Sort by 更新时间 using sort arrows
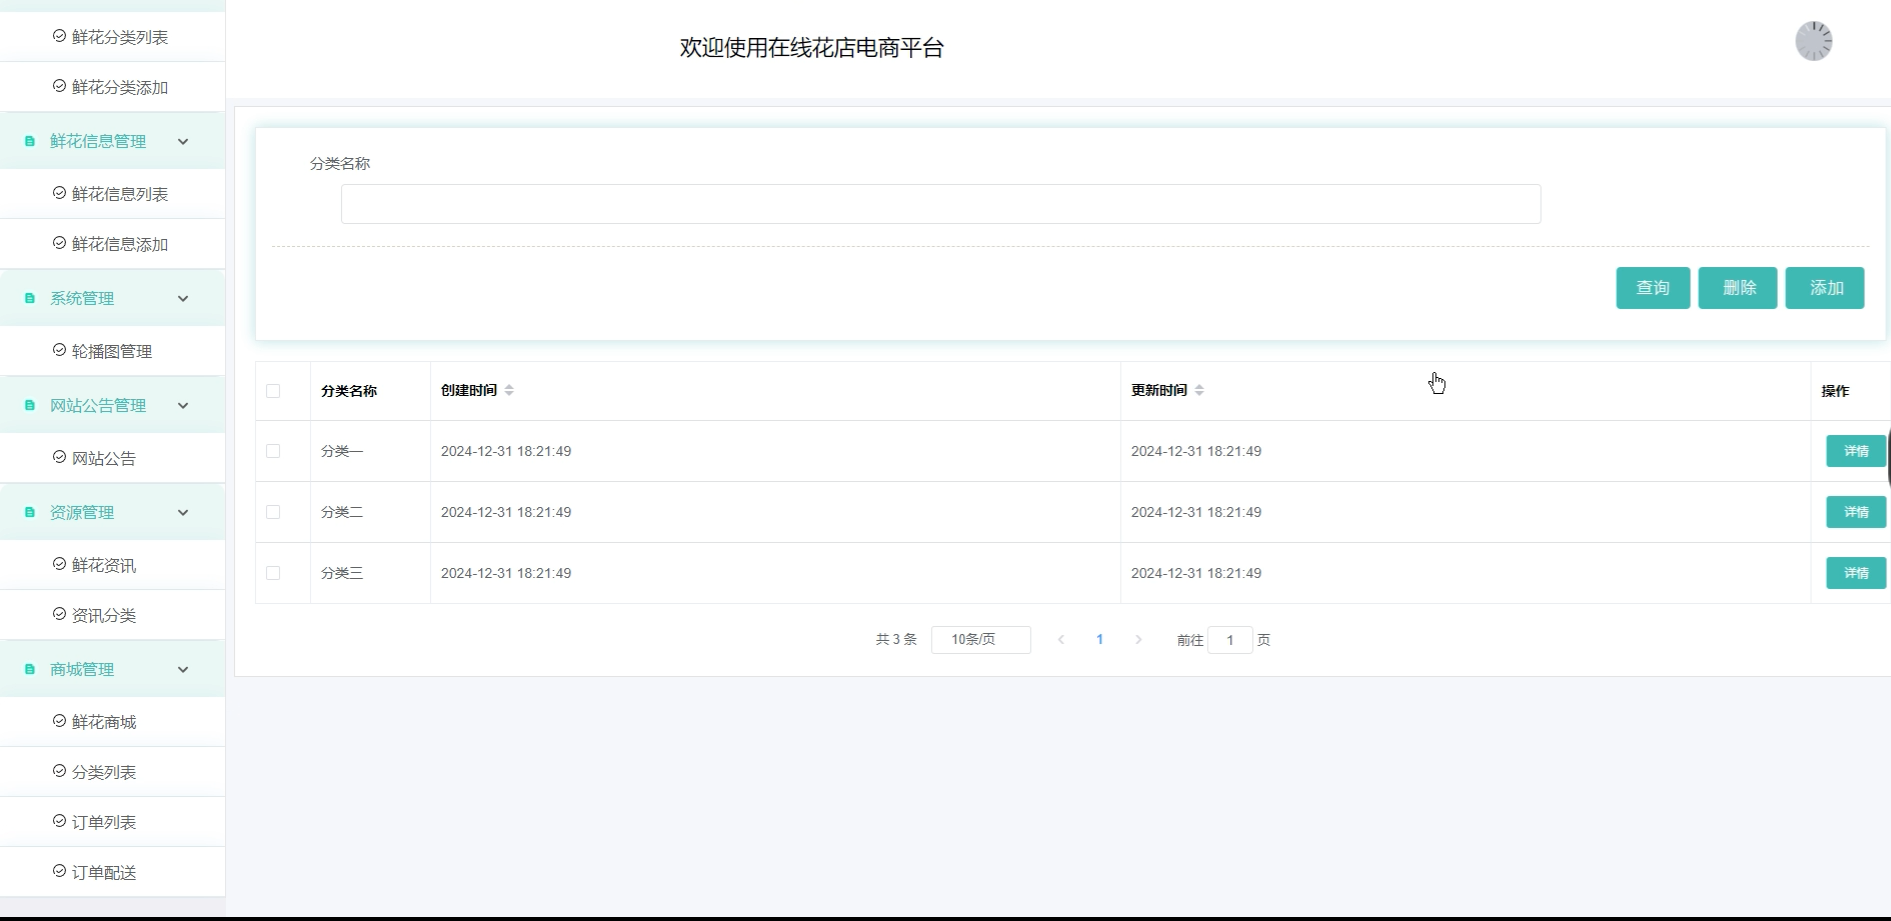The width and height of the screenshot is (1891, 921). [x=1199, y=390]
